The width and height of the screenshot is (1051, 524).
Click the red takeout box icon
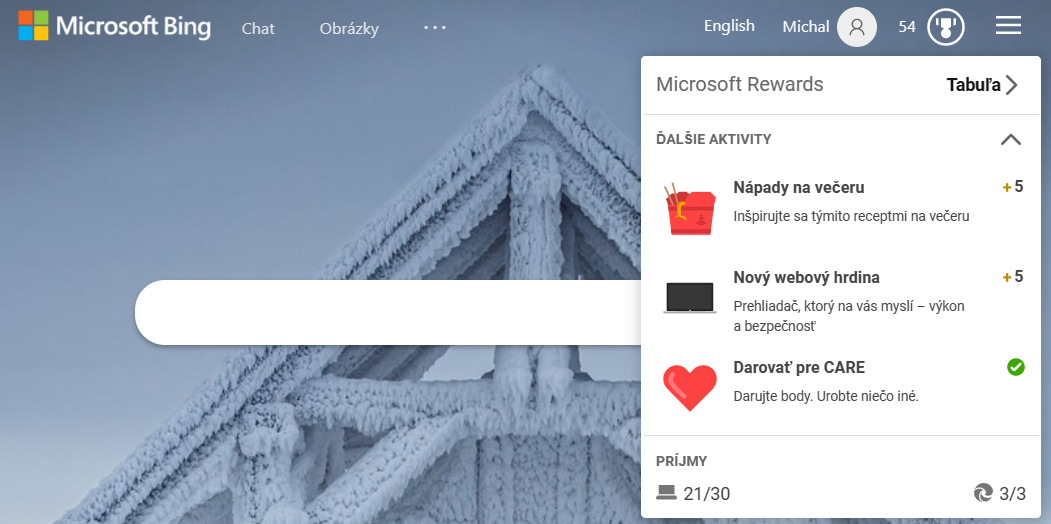tap(690, 209)
